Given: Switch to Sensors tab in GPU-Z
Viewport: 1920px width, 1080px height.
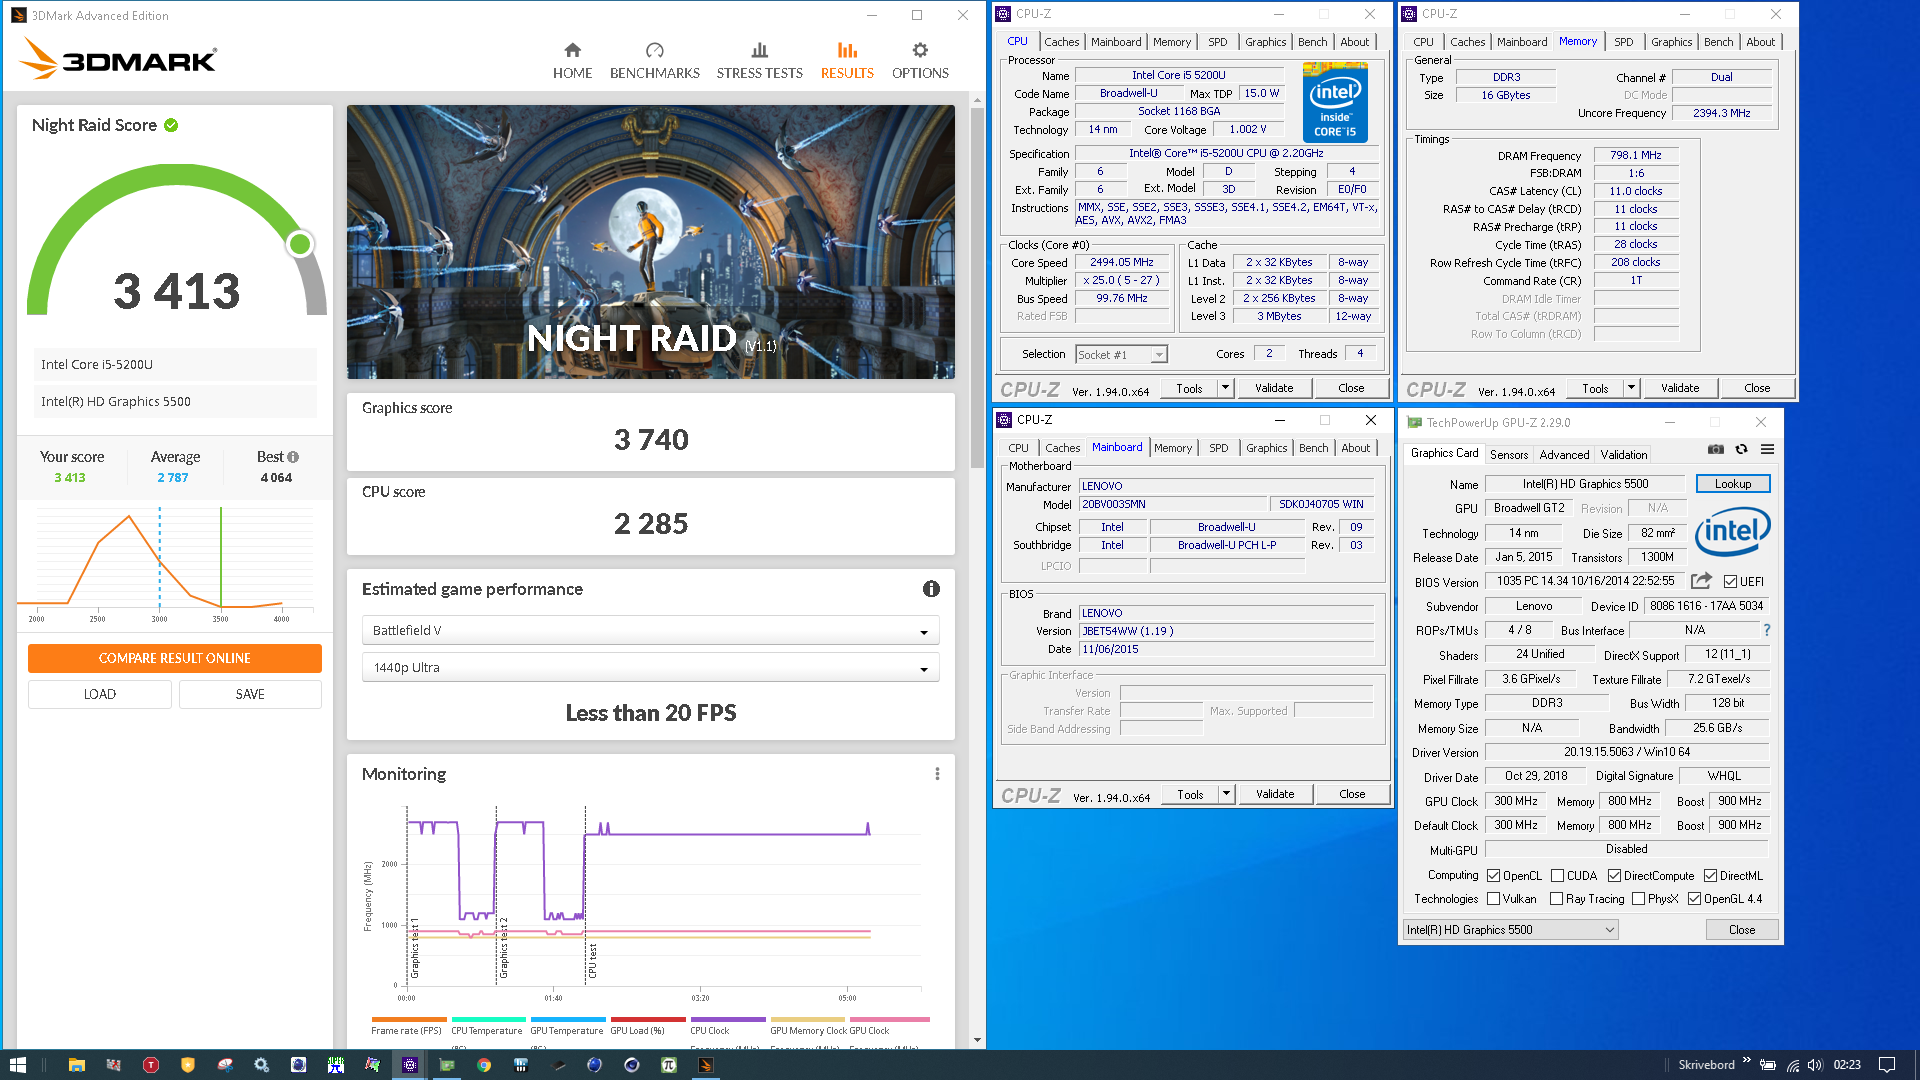Looking at the screenshot, I should coord(1508,454).
